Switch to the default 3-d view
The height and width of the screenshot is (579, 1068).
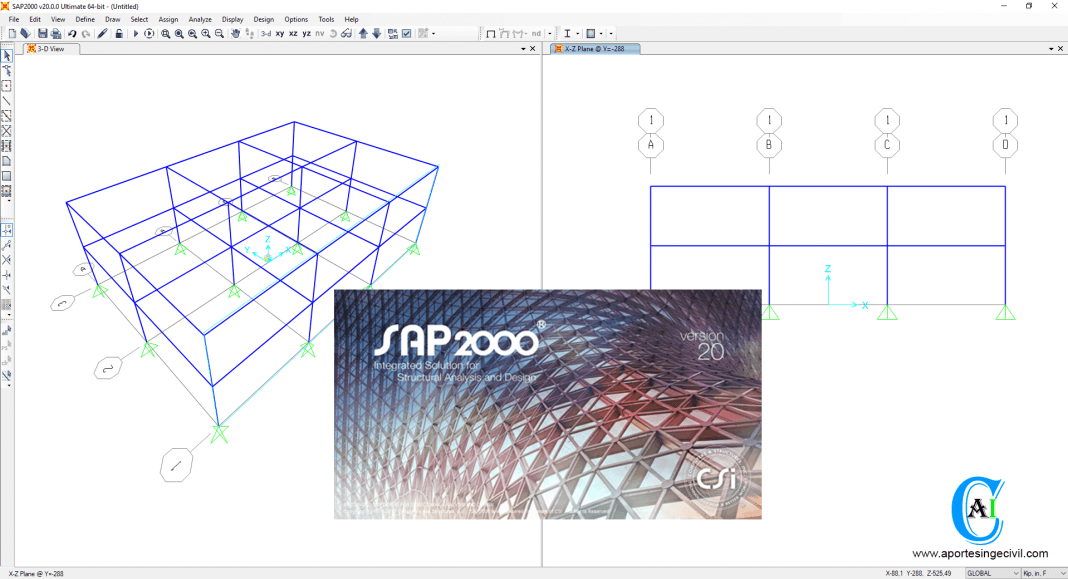tap(266, 34)
